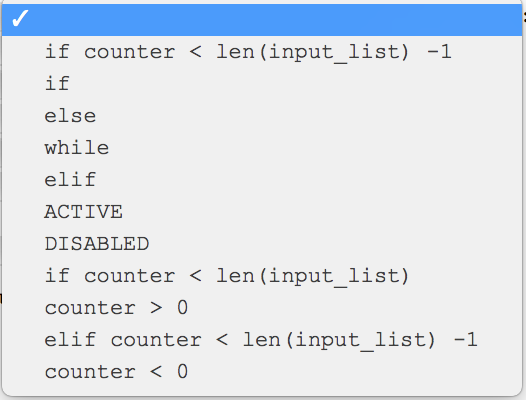This screenshot has height=400, width=526.
Task: Select the 'DISABLED' option
Action: (x=262, y=244)
